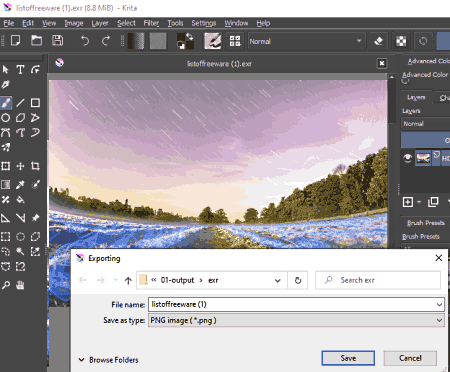The image size is (450, 372).
Task: Undo the last action
Action: click(x=85, y=41)
